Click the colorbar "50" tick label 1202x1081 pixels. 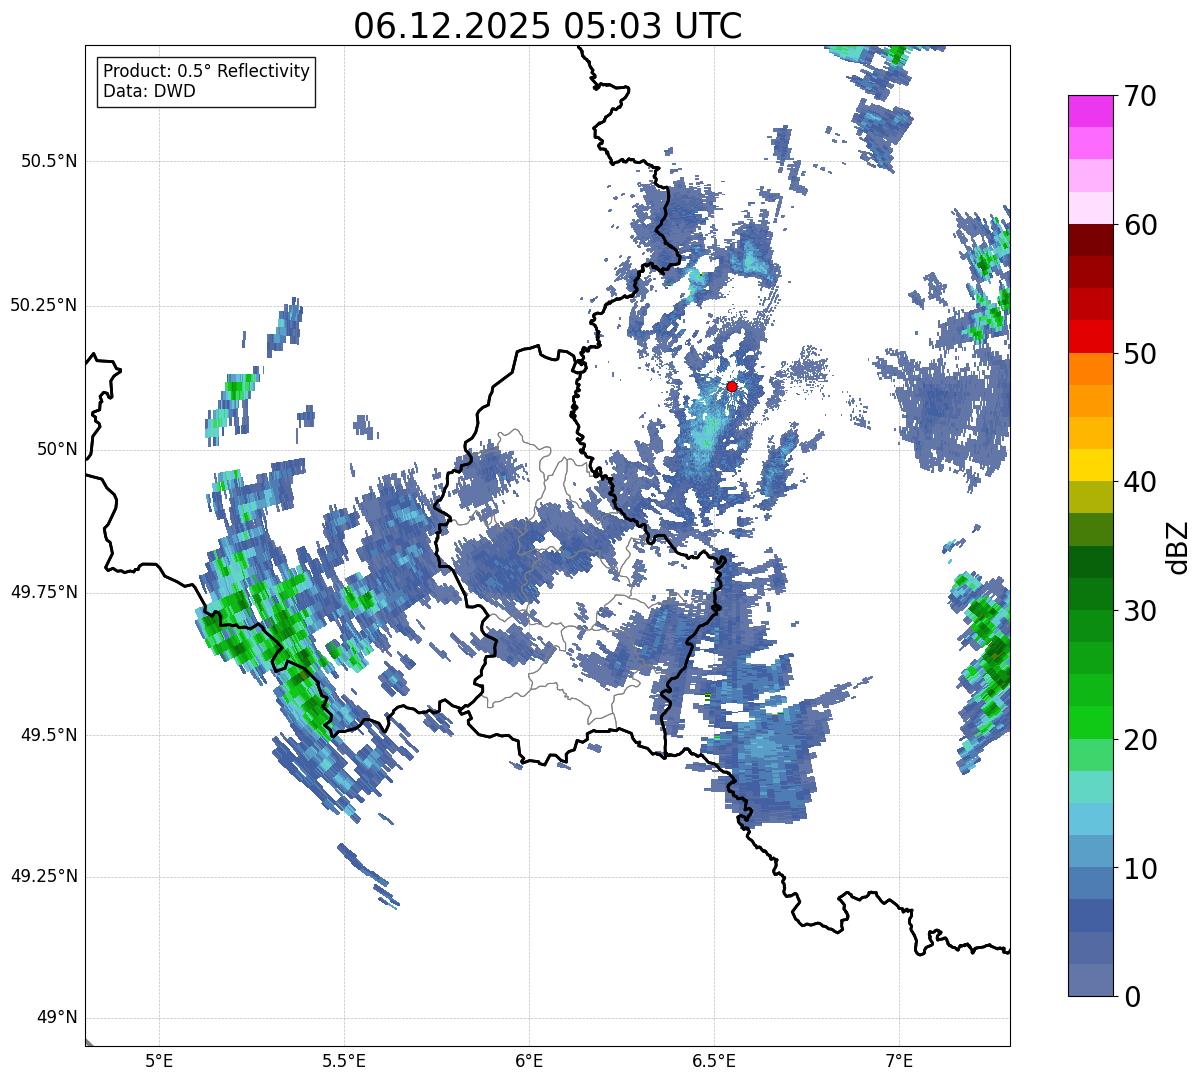pos(1140,354)
